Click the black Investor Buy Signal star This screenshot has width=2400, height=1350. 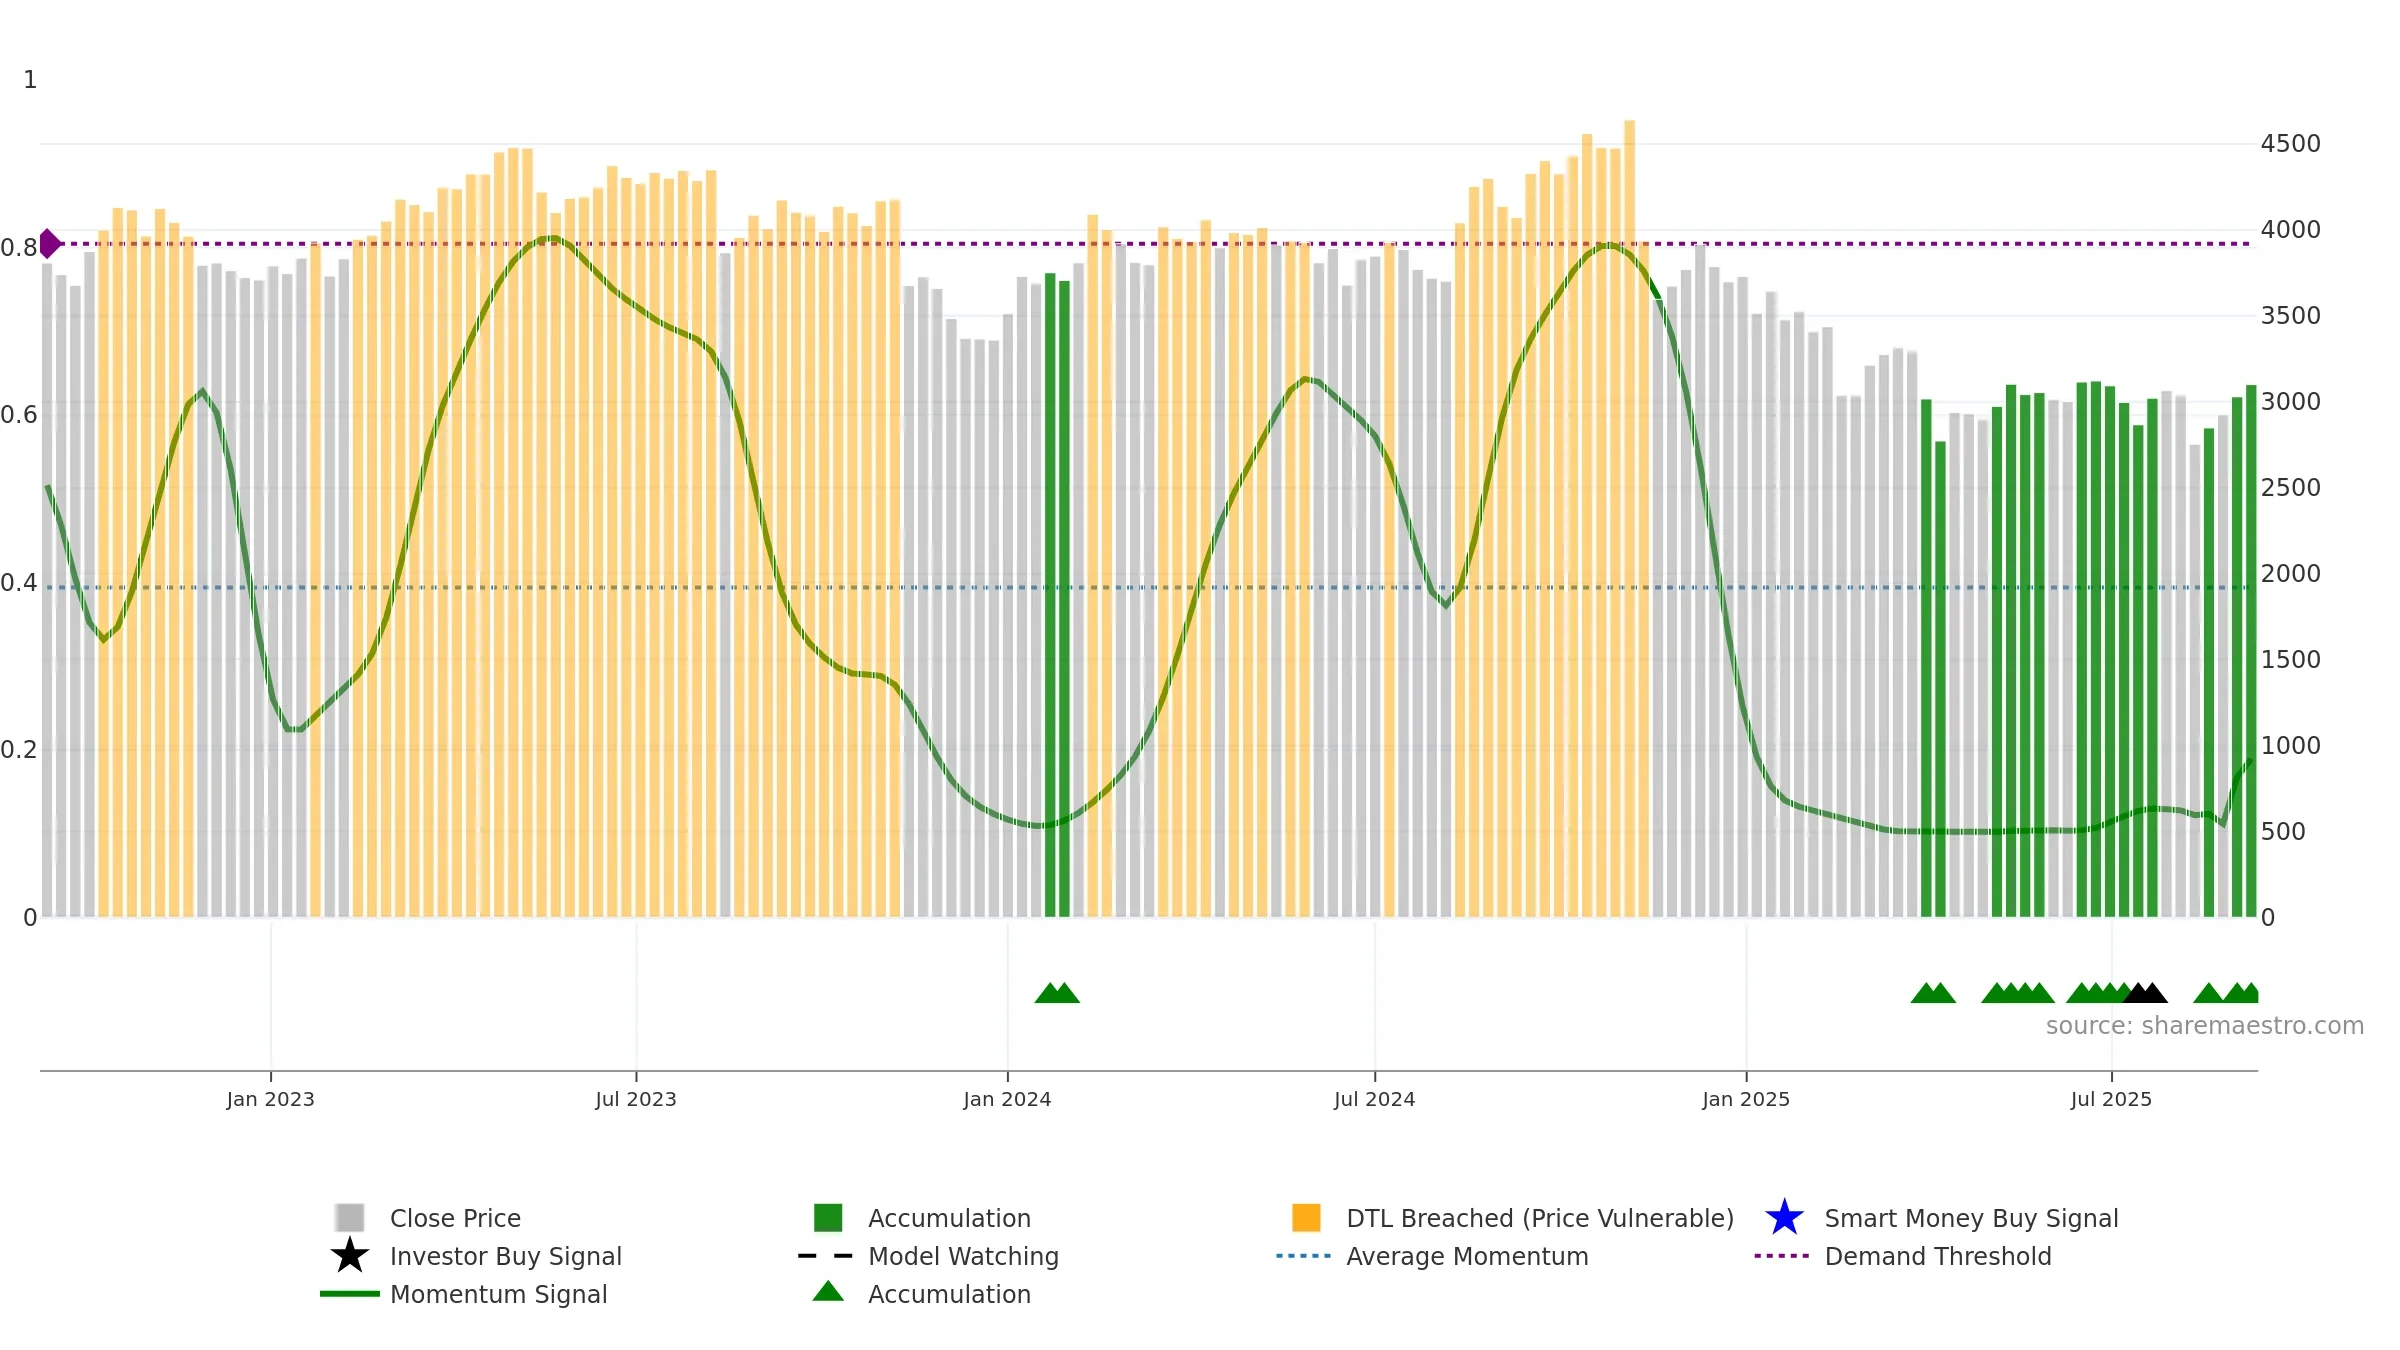(350, 1255)
